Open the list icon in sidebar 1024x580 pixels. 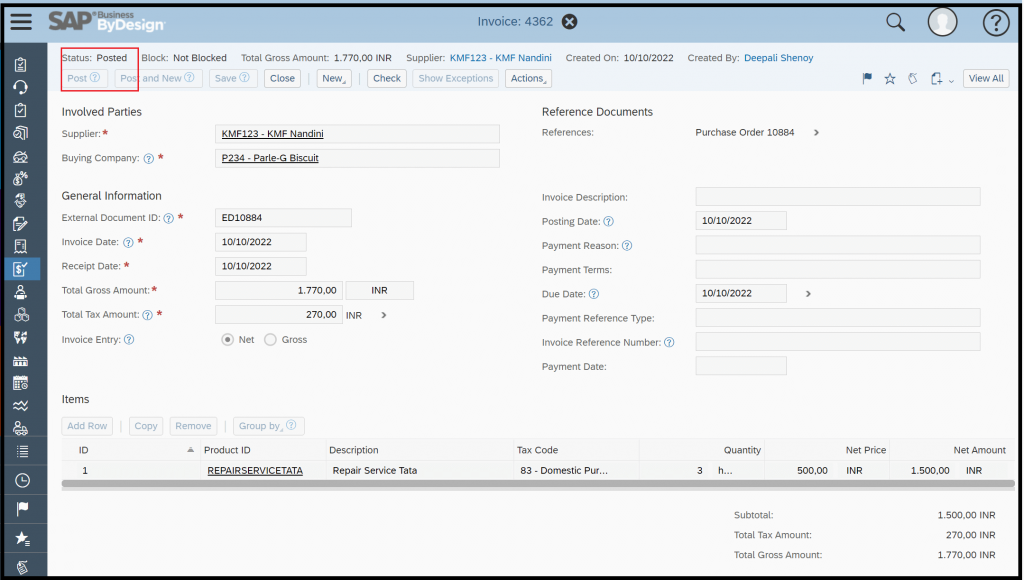pyautogui.click(x=22, y=451)
